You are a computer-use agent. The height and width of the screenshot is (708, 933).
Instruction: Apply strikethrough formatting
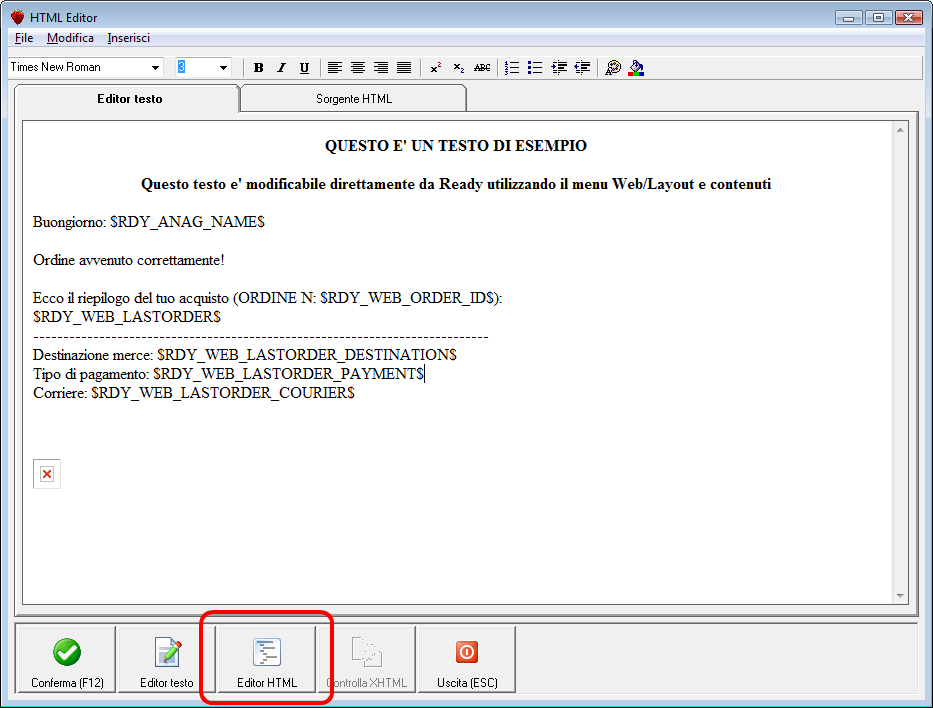481,67
